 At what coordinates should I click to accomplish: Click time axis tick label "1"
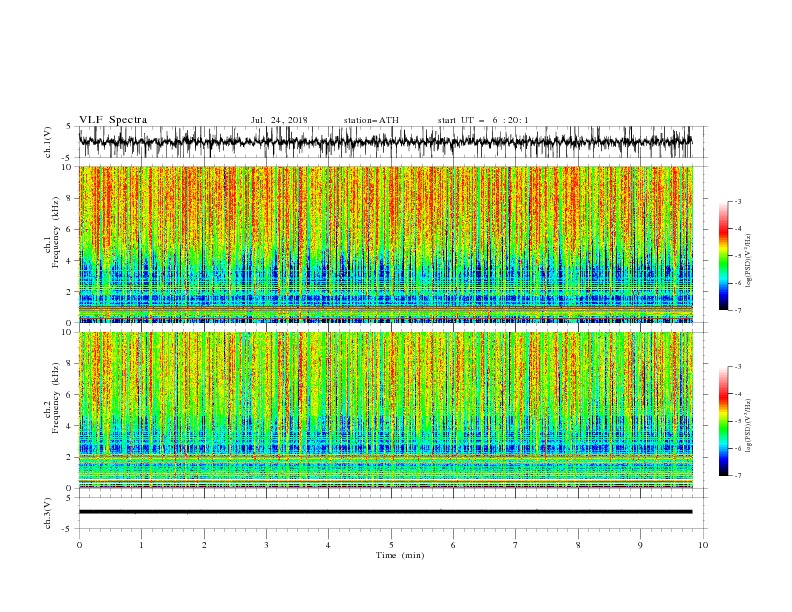click(x=141, y=545)
